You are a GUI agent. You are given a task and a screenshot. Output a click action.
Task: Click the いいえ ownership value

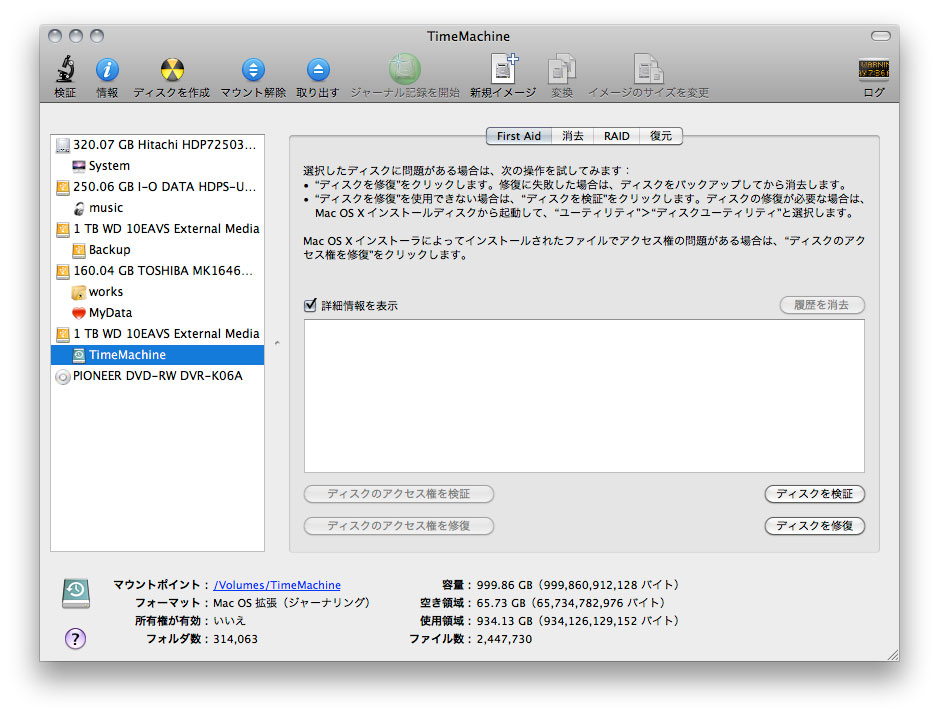click(x=229, y=621)
